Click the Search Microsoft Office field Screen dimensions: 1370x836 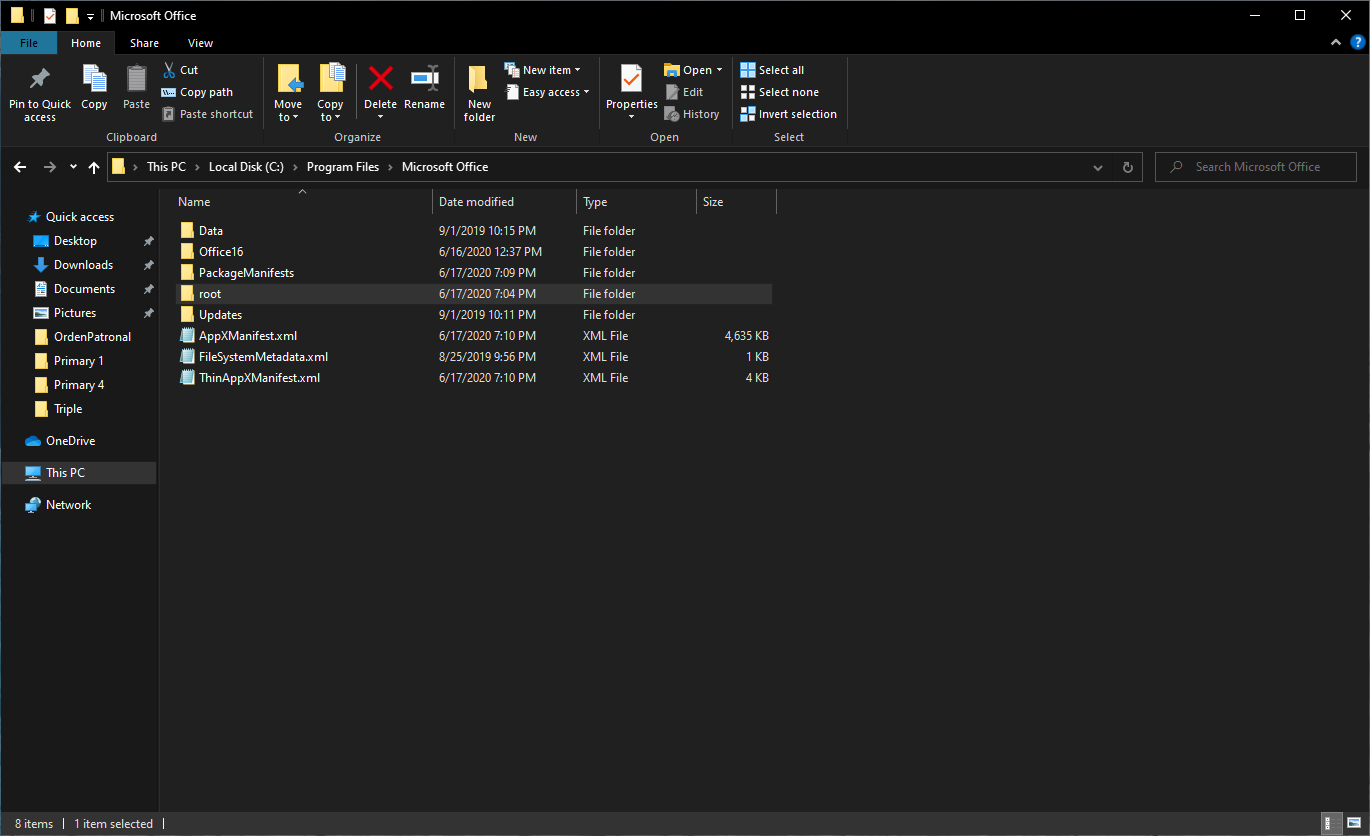1256,167
